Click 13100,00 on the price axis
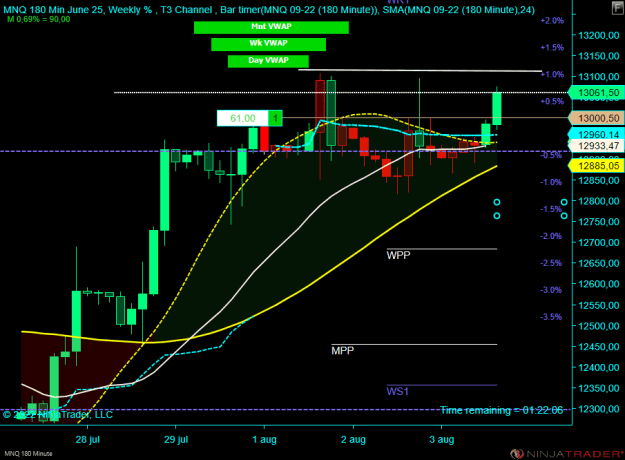Viewport: 625px width, 460px height. point(599,77)
